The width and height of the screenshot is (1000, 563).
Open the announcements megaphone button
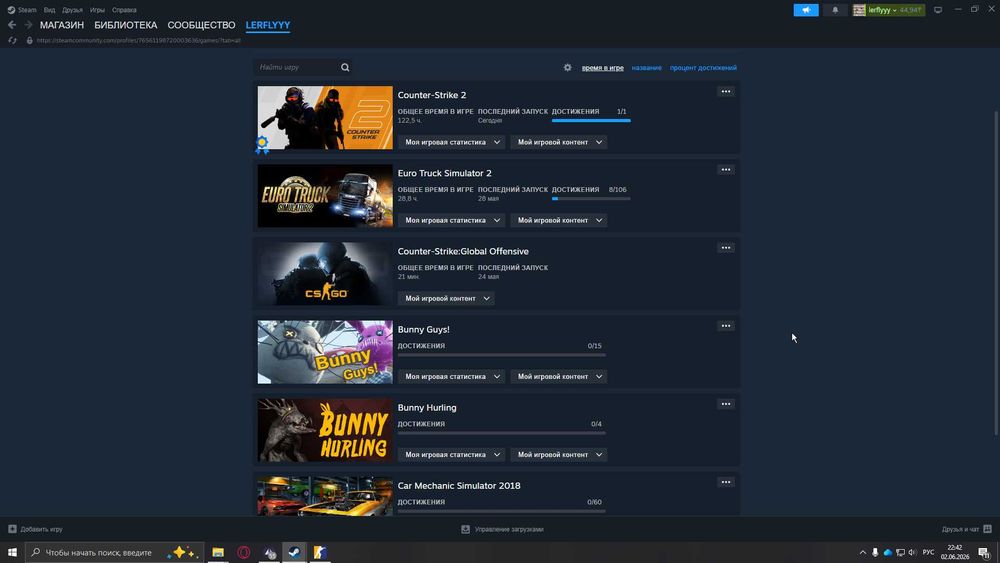click(x=806, y=10)
